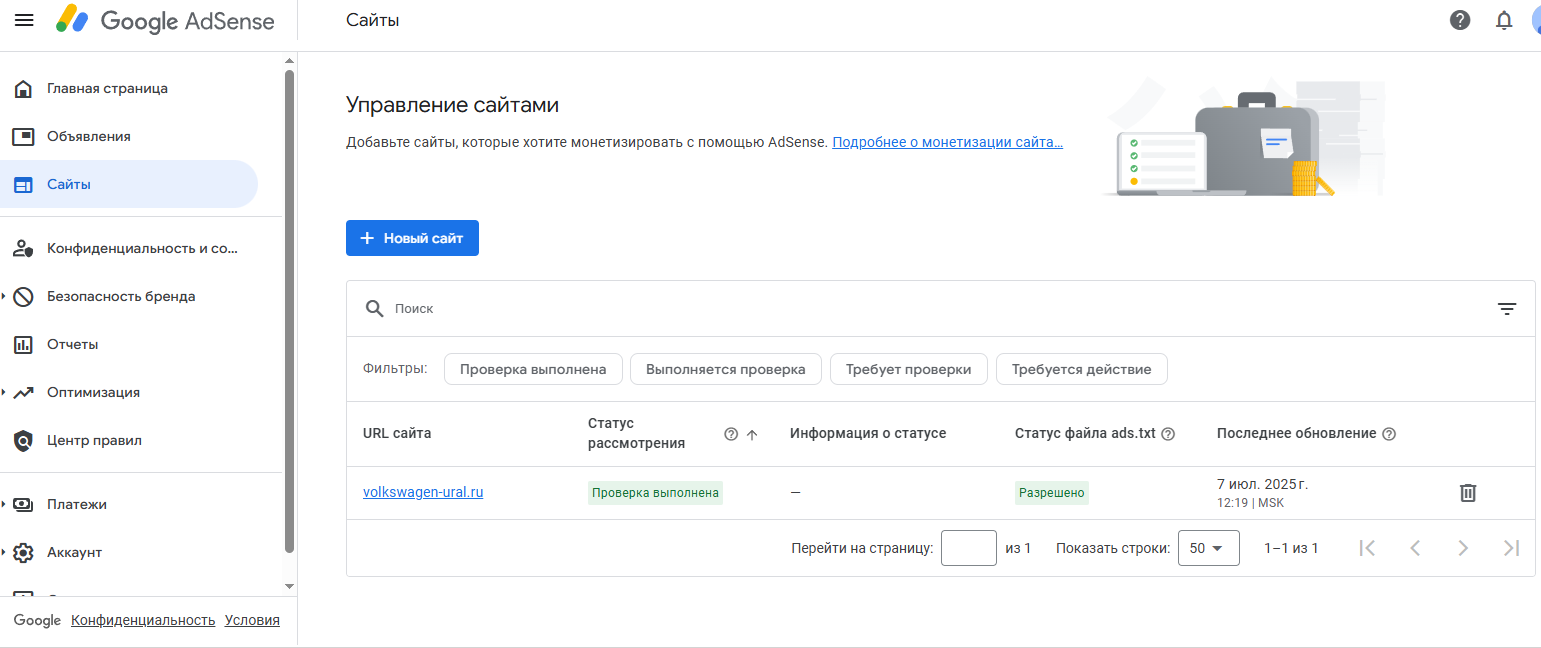Expand the Платежи menu arrow

pyautogui.click(x=4, y=504)
